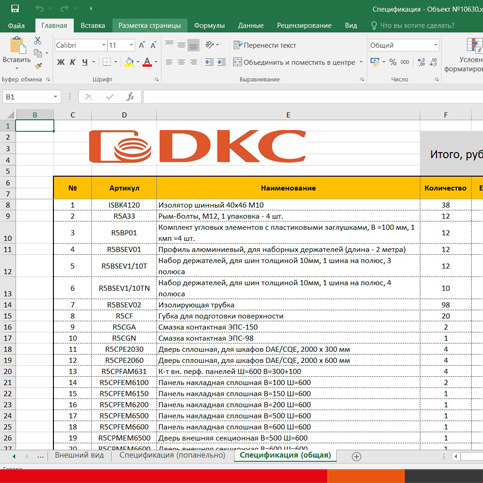Screen dimensions: 483x483
Task: Align cell text left
Action: coord(169,62)
